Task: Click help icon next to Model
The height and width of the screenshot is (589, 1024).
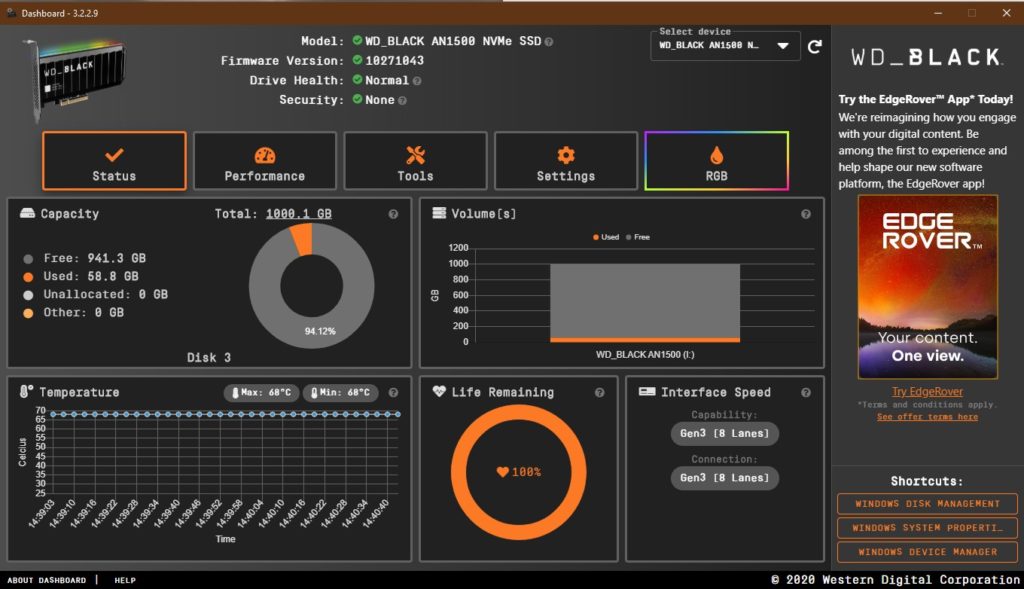Action: click(549, 42)
